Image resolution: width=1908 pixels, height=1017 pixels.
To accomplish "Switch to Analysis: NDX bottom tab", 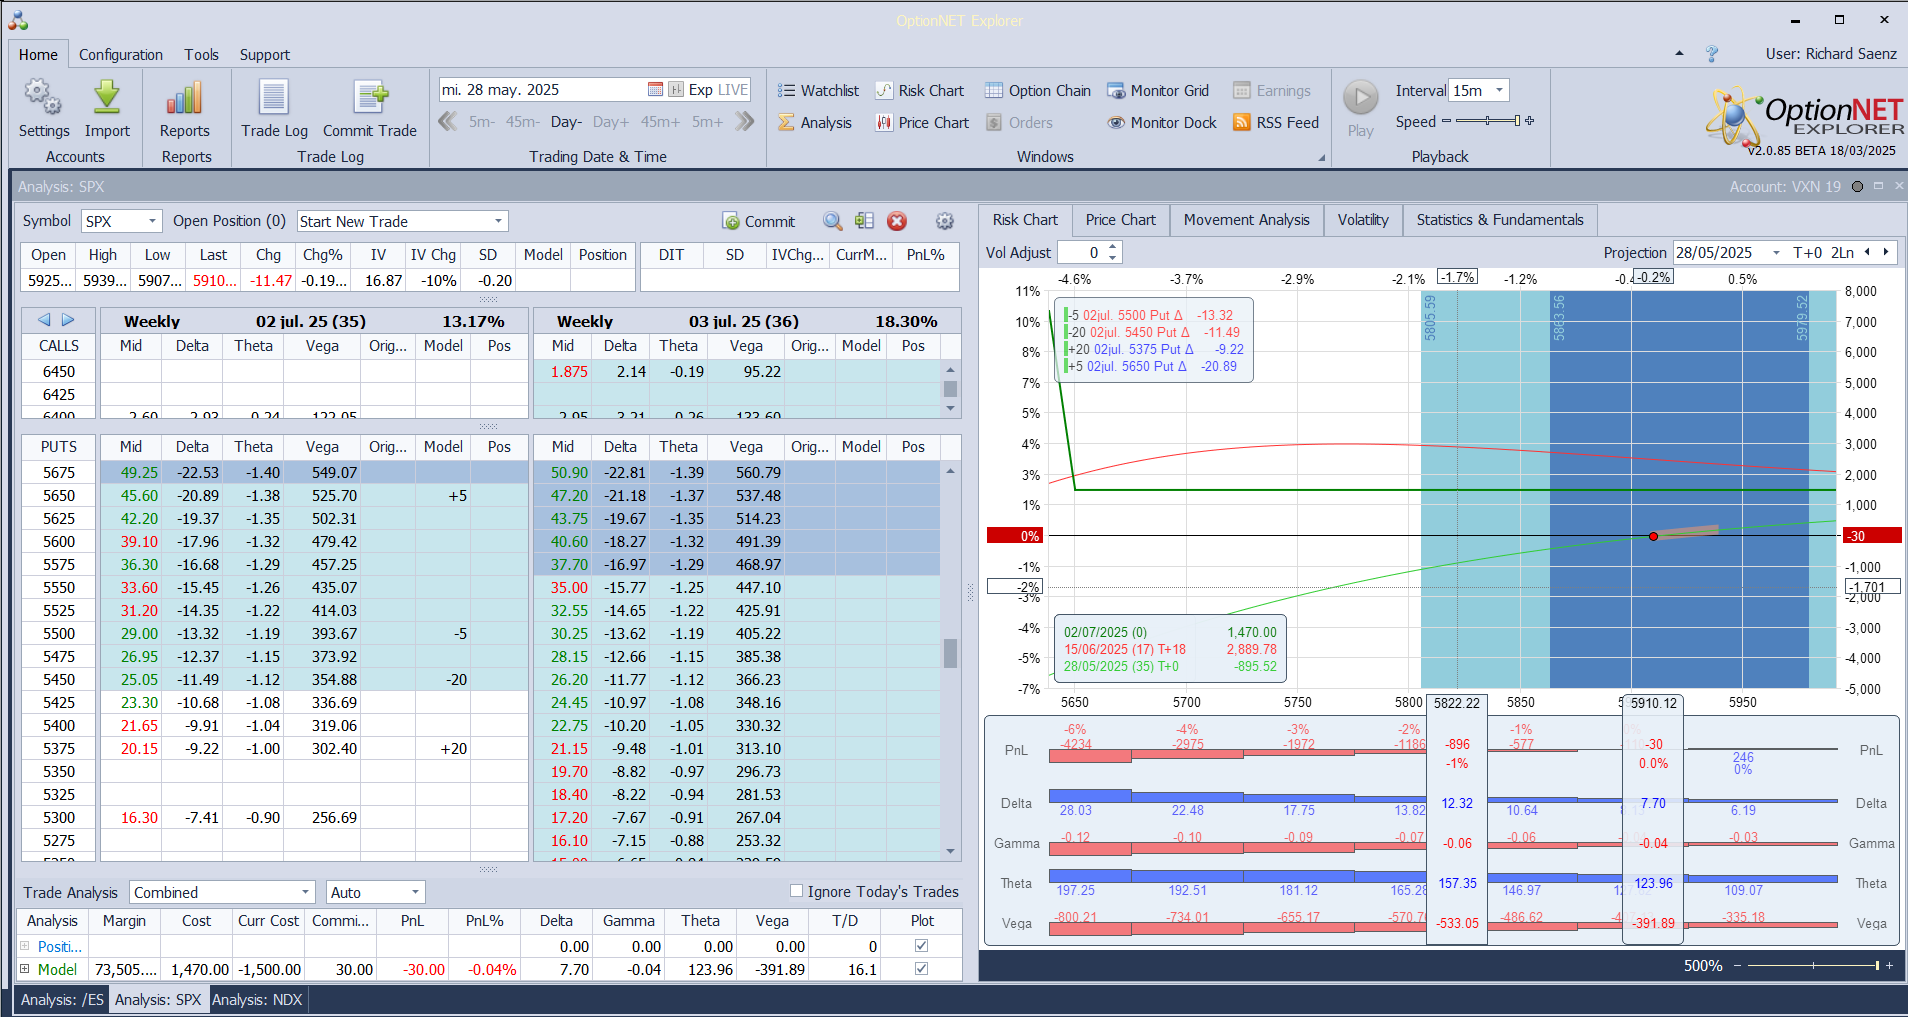I will point(257,999).
